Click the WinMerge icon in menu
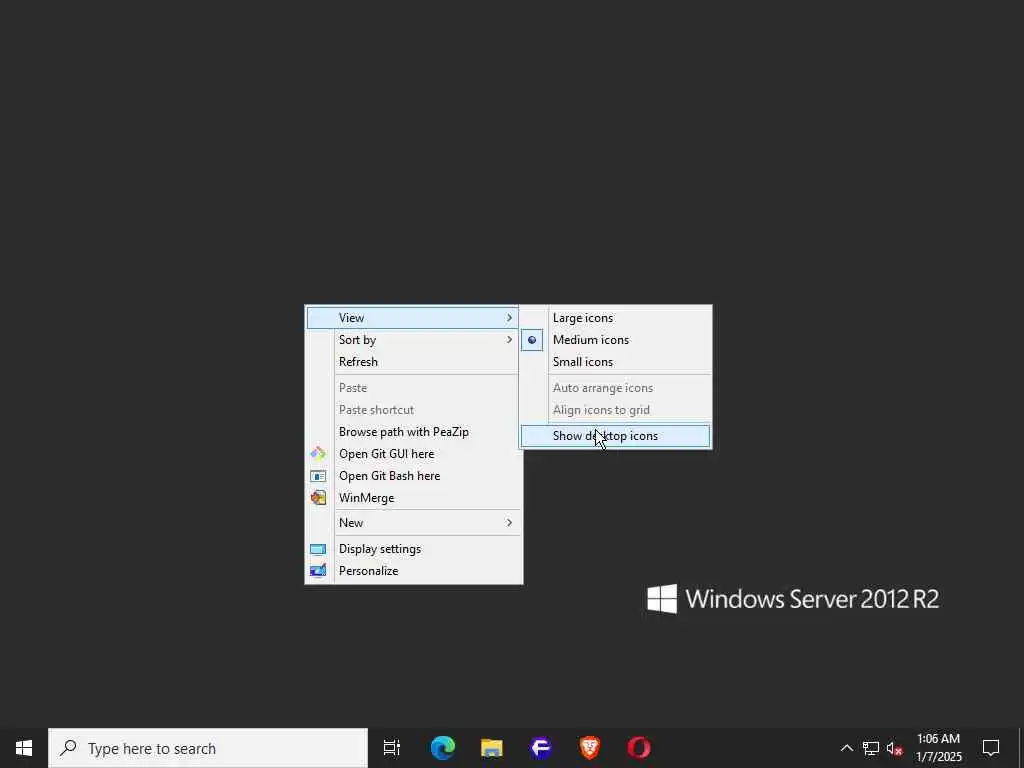1024x768 pixels. coord(318,498)
